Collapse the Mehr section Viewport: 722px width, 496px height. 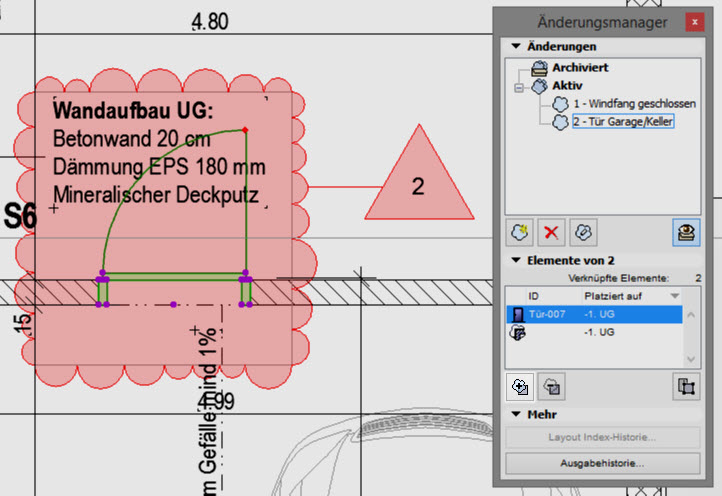tap(516, 414)
